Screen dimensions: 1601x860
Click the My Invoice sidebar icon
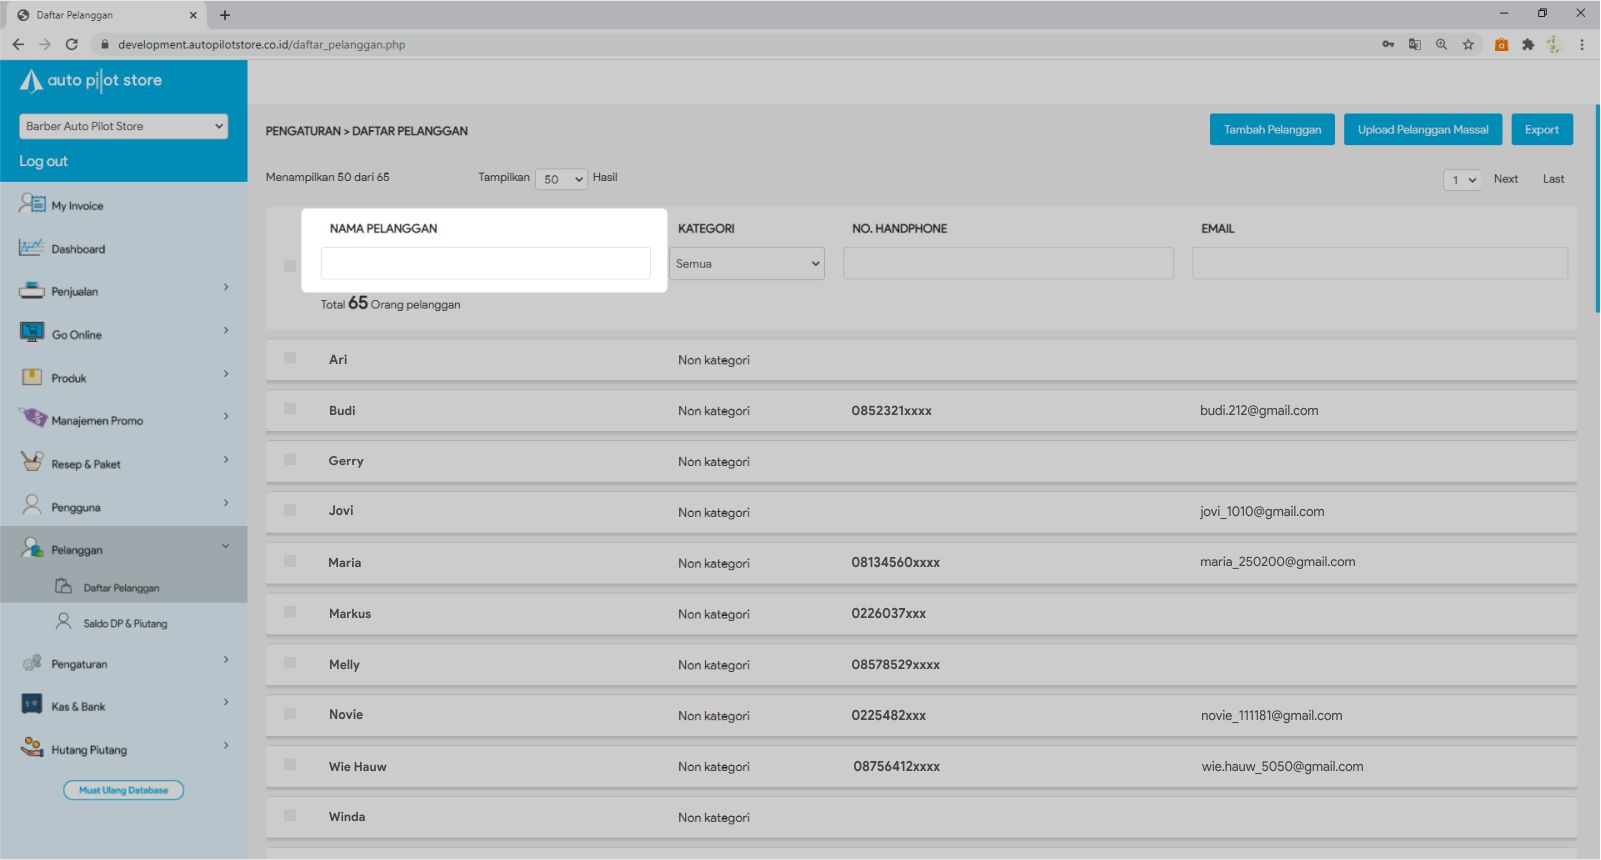[x=32, y=204]
